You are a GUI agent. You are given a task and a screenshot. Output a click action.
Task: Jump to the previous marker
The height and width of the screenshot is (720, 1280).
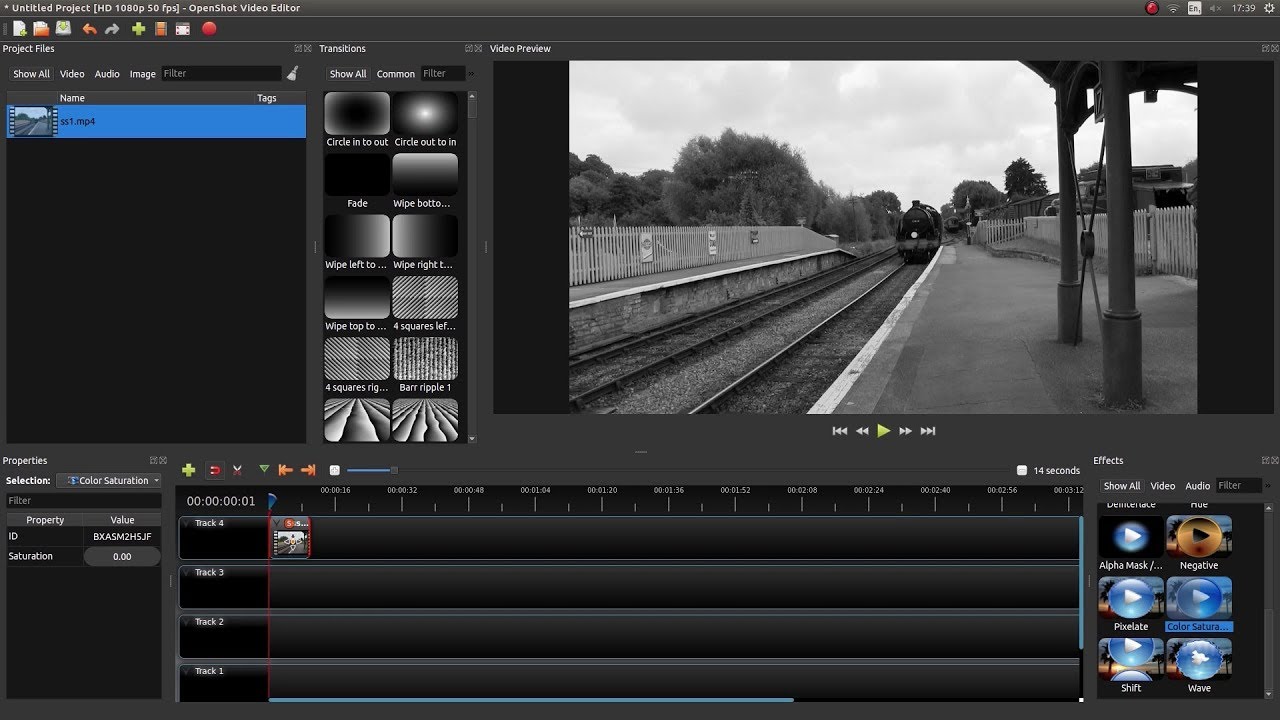tap(285, 470)
